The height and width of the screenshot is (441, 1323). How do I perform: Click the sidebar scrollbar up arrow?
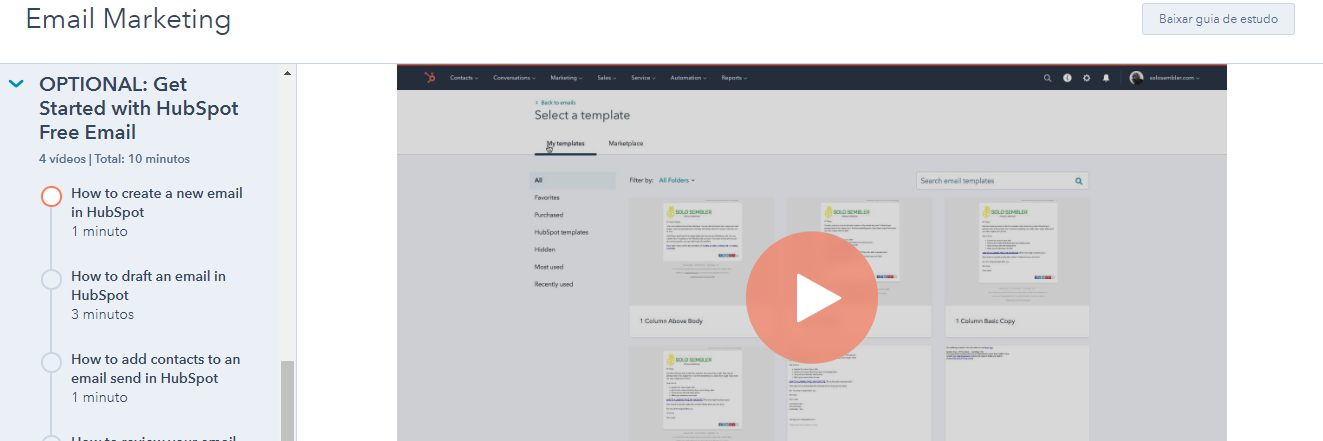[287, 73]
